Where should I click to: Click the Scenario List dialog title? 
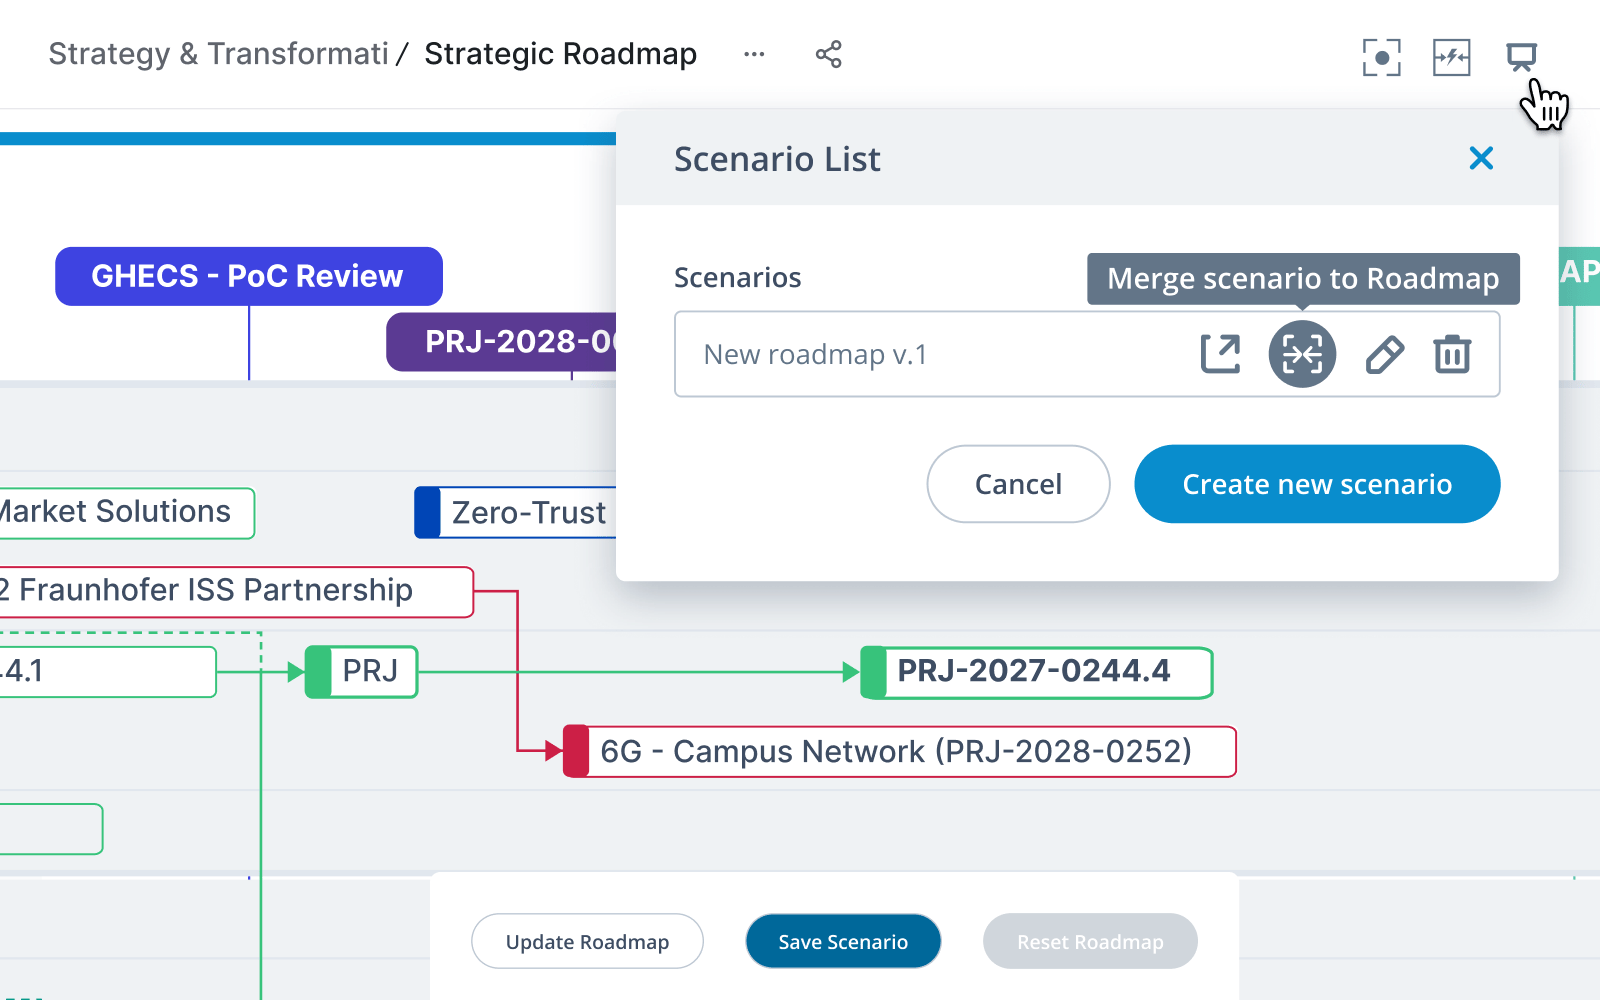[x=777, y=159]
